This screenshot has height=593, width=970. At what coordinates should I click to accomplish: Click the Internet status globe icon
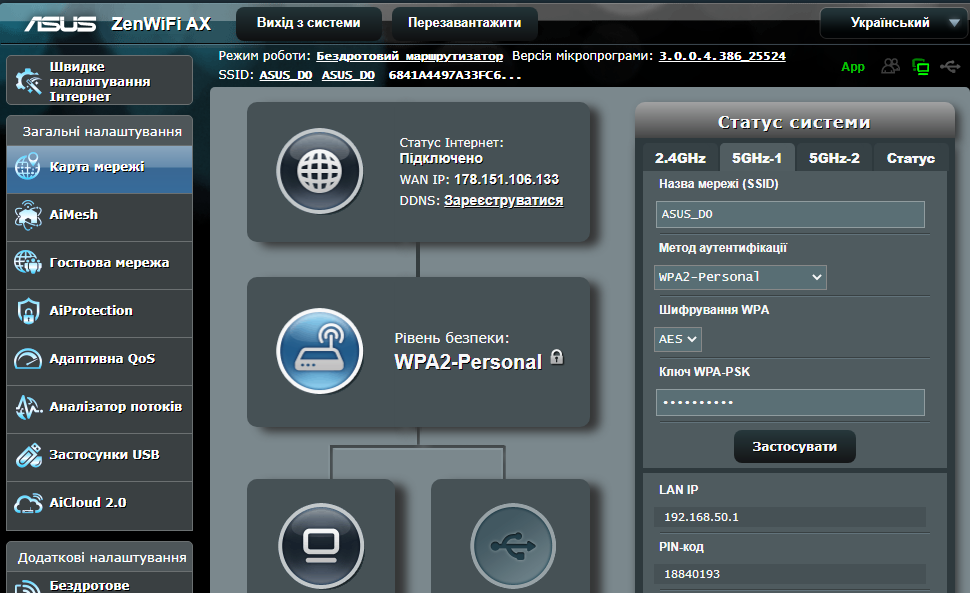pos(319,171)
